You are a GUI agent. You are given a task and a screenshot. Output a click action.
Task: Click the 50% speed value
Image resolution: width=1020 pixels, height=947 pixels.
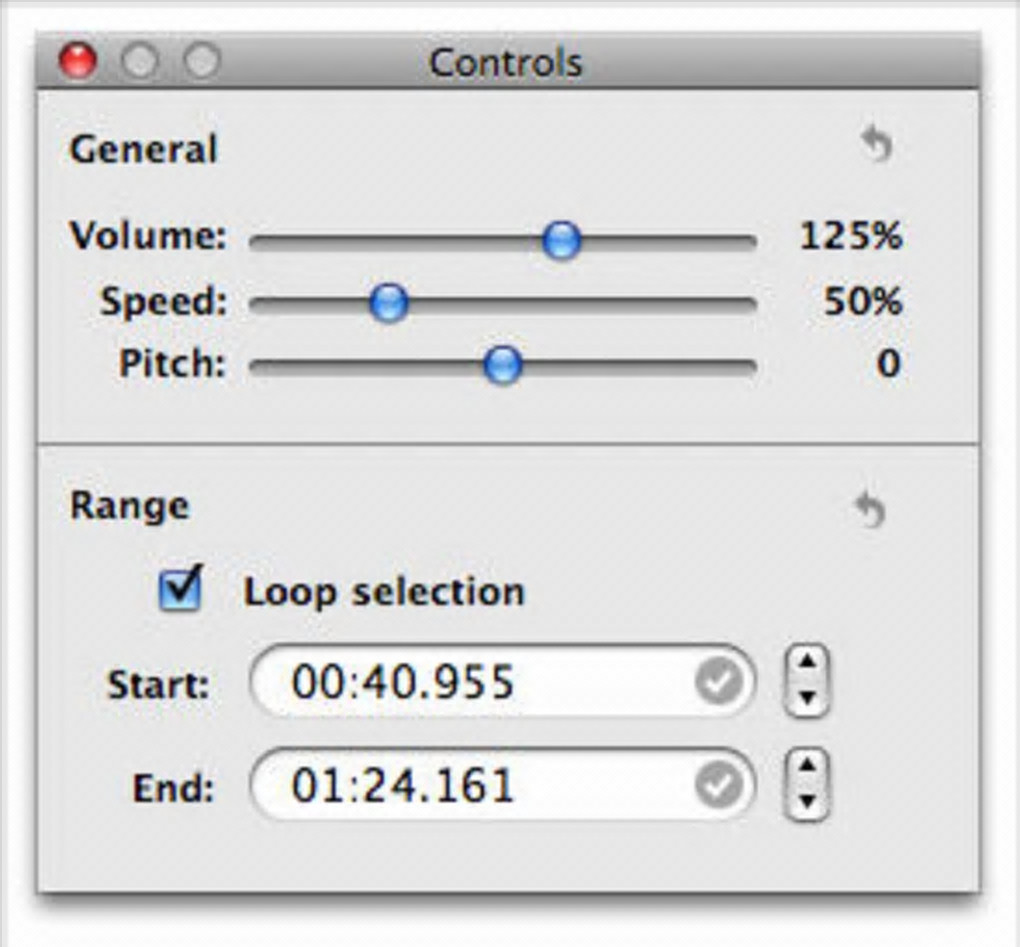pyautogui.click(x=862, y=301)
